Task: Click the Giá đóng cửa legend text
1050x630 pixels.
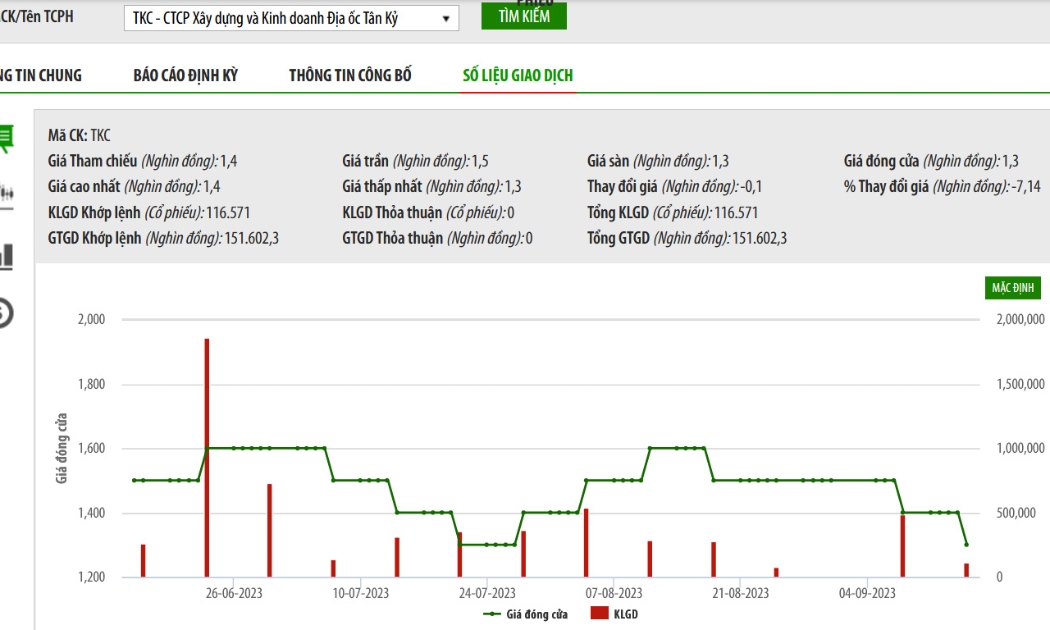Action: click(537, 614)
